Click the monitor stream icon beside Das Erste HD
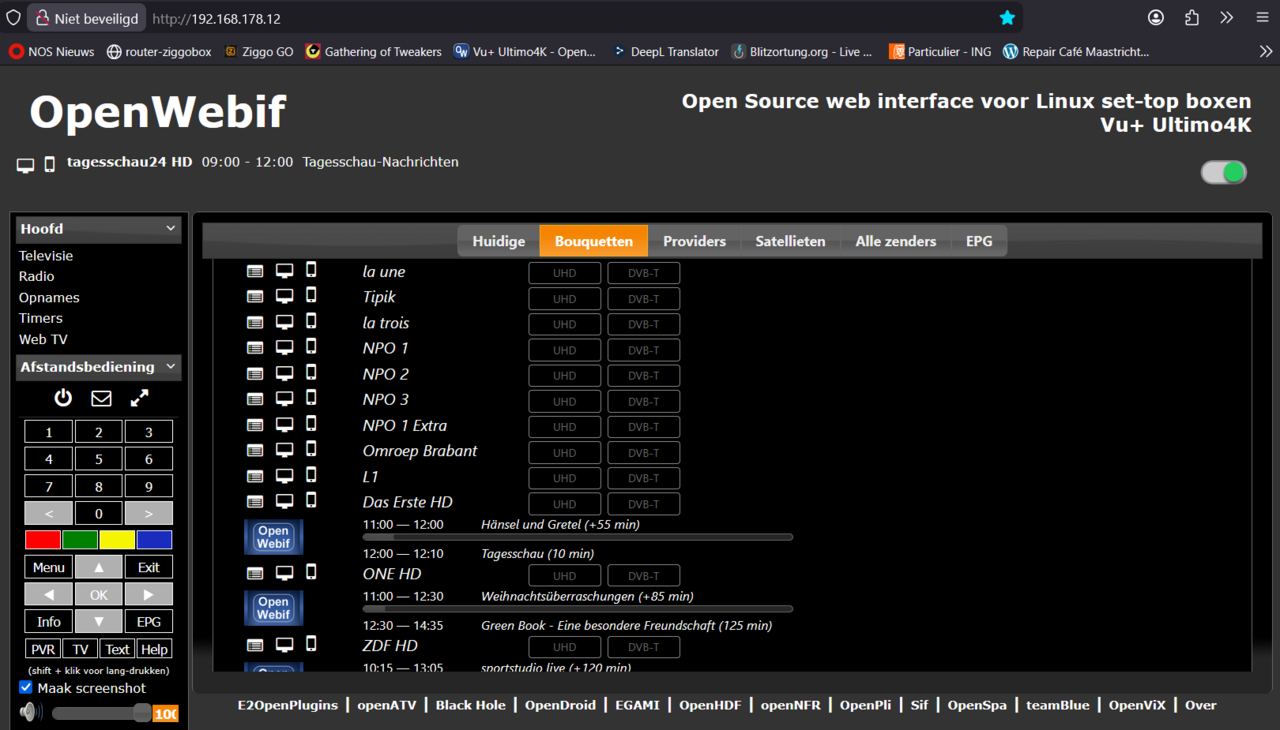 click(x=284, y=500)
